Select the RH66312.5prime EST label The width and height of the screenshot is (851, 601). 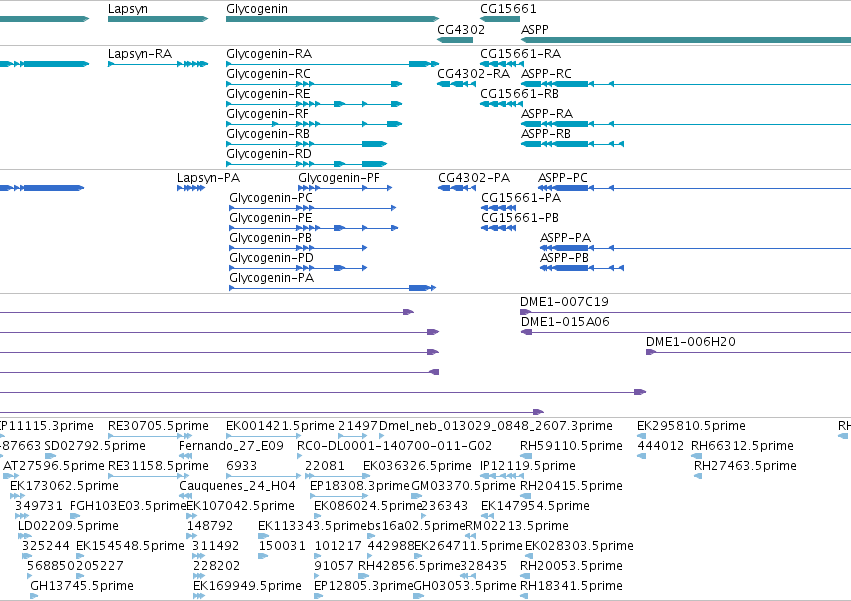tap(742, 446)
